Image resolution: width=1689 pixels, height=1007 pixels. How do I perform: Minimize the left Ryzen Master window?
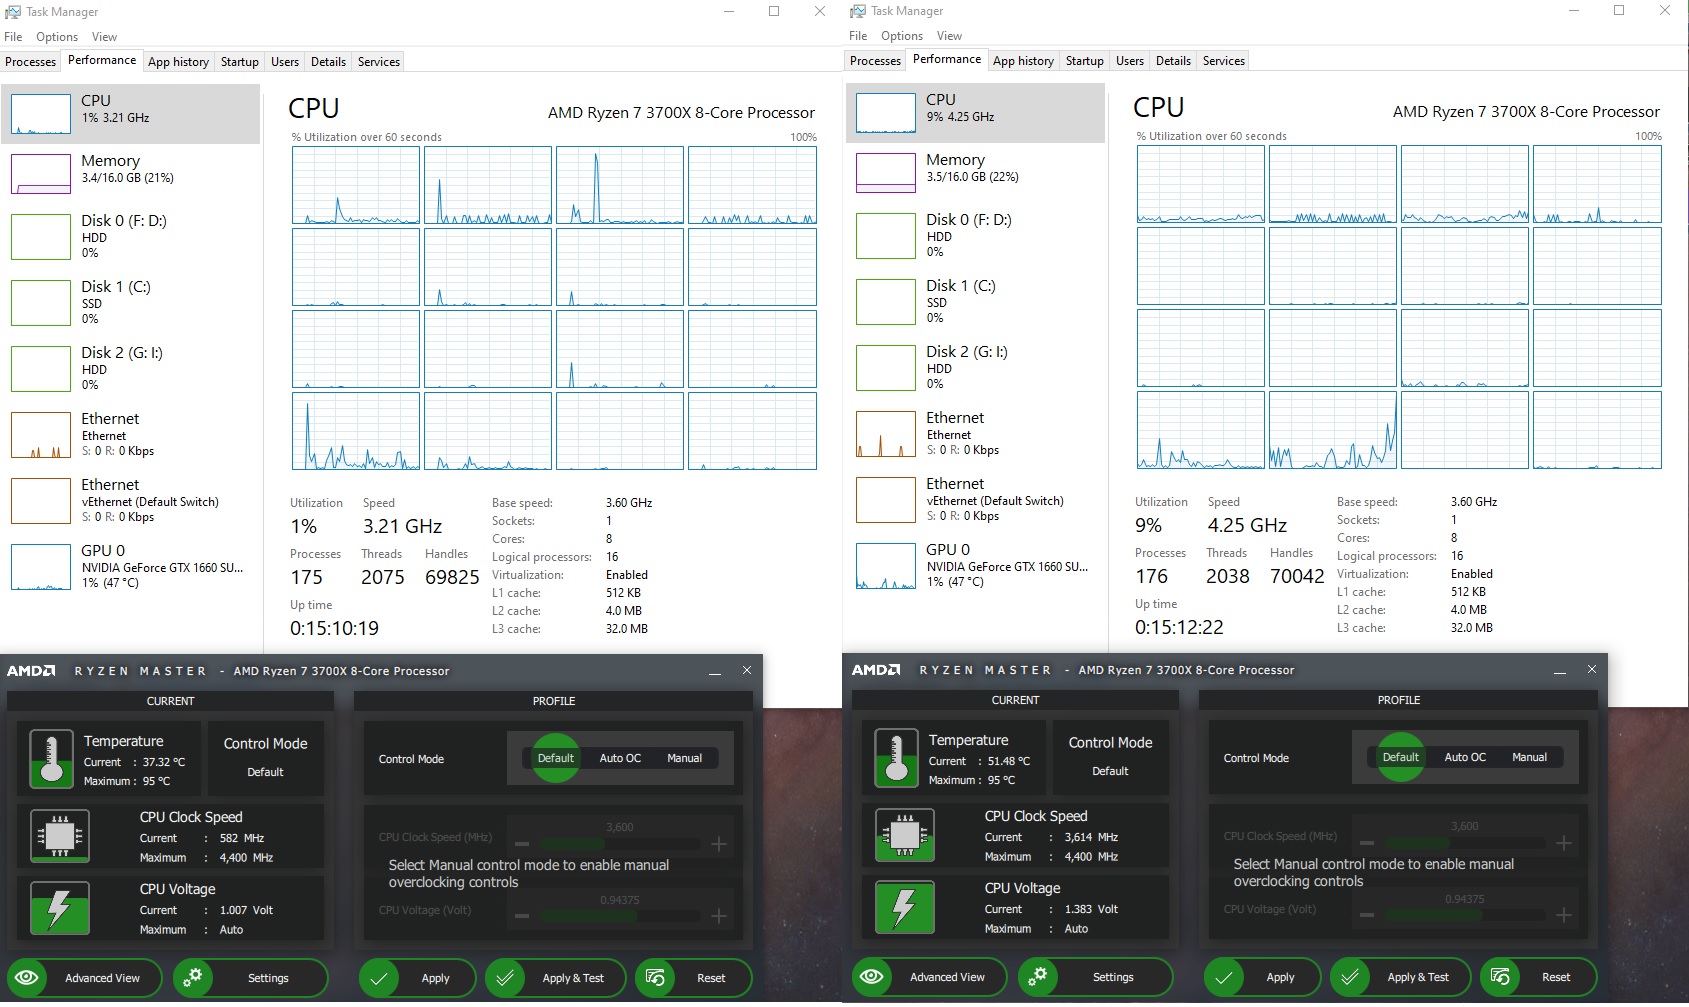coord(715,672)
